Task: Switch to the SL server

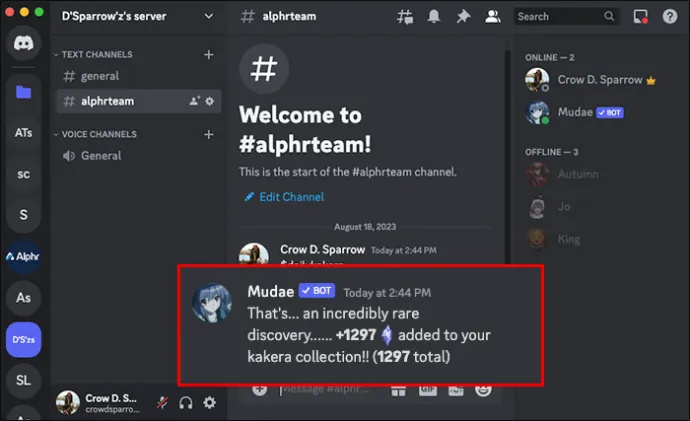Action: coord(23,380)
